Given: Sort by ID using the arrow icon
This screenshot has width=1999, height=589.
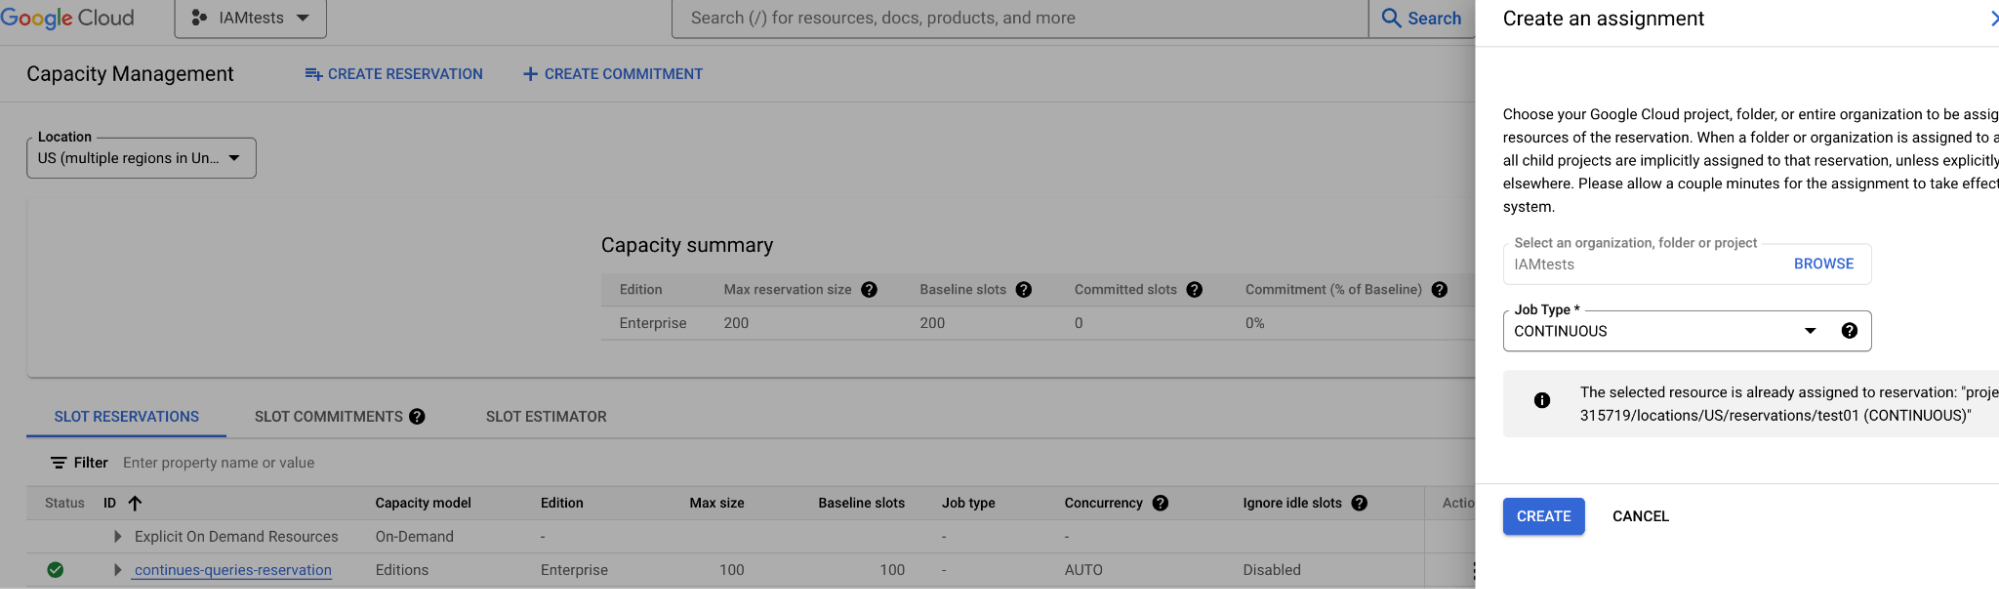Looking at the screenshot, I should [135, 503].
